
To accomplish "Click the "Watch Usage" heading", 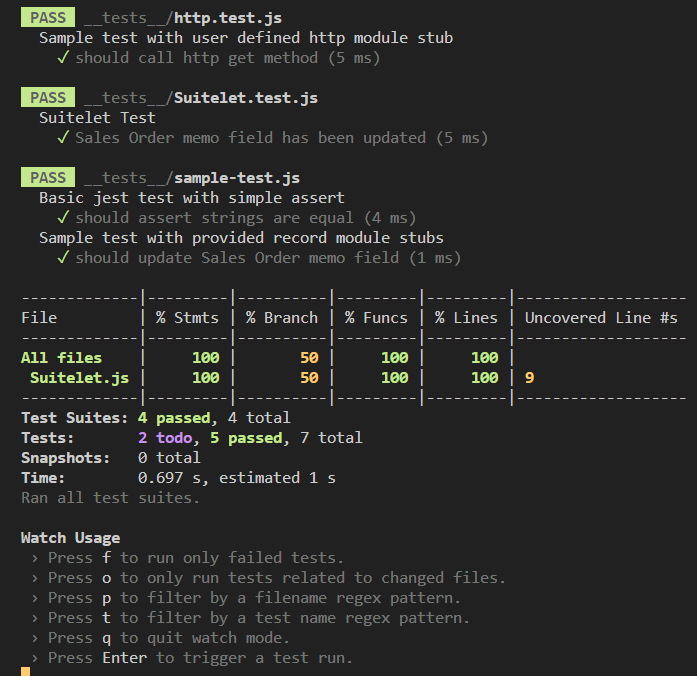I will click(x=70, y=538).
